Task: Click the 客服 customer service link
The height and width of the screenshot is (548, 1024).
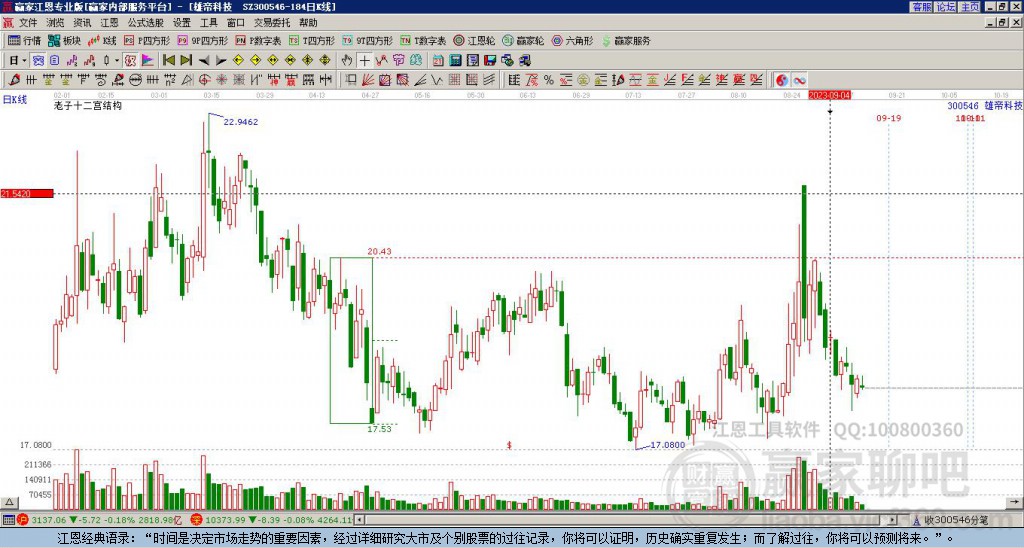Action: [921, 7]
